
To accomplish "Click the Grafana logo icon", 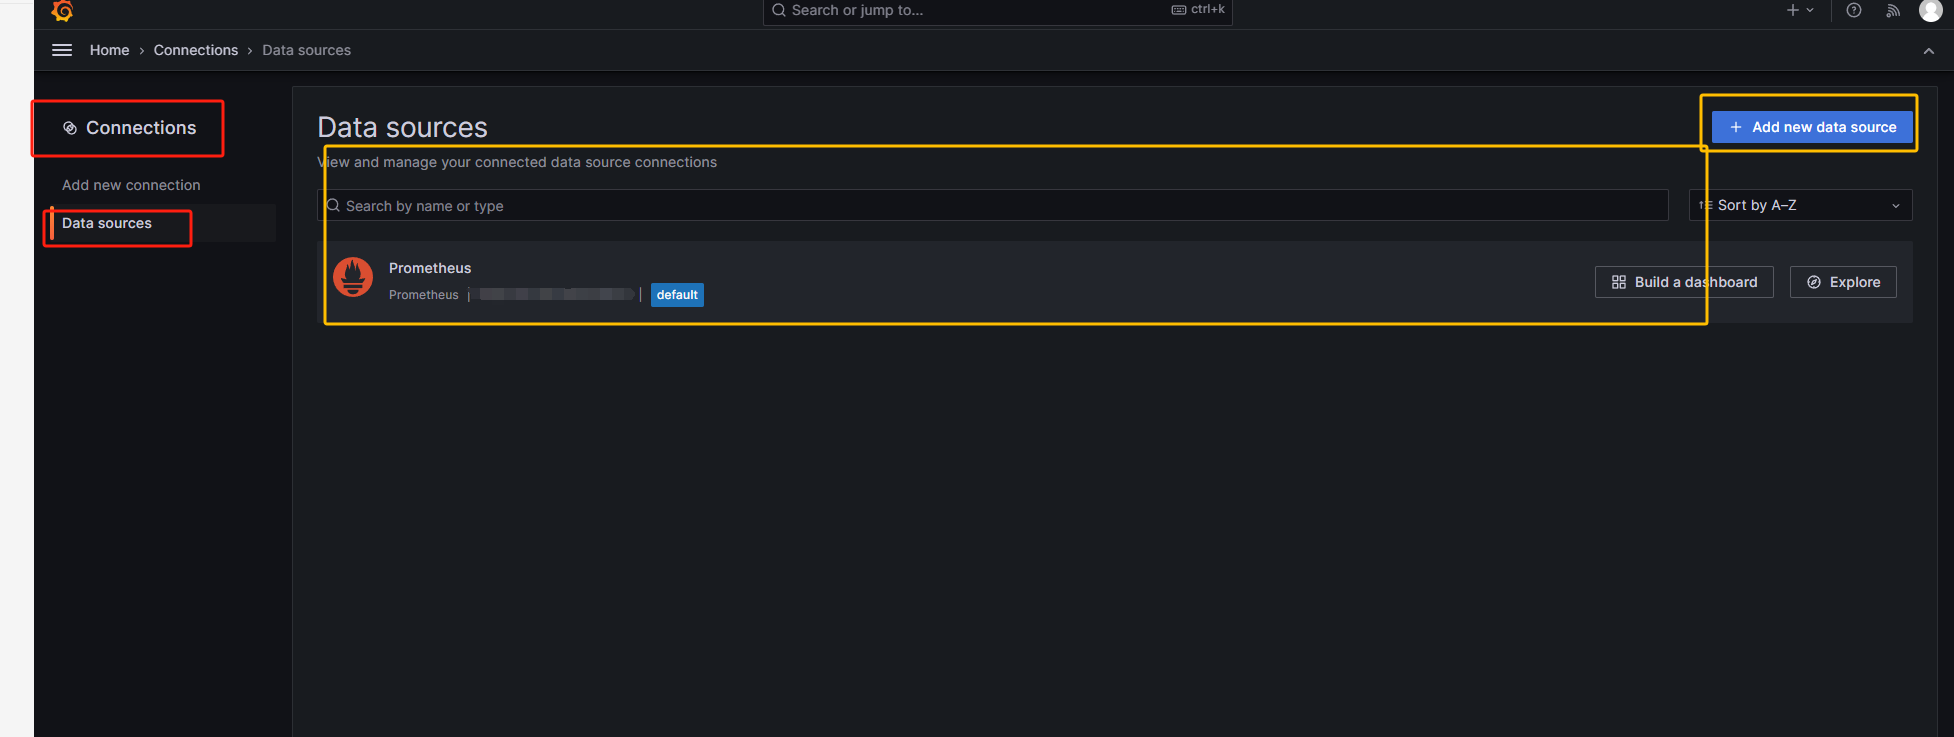I will pos(62,10).
